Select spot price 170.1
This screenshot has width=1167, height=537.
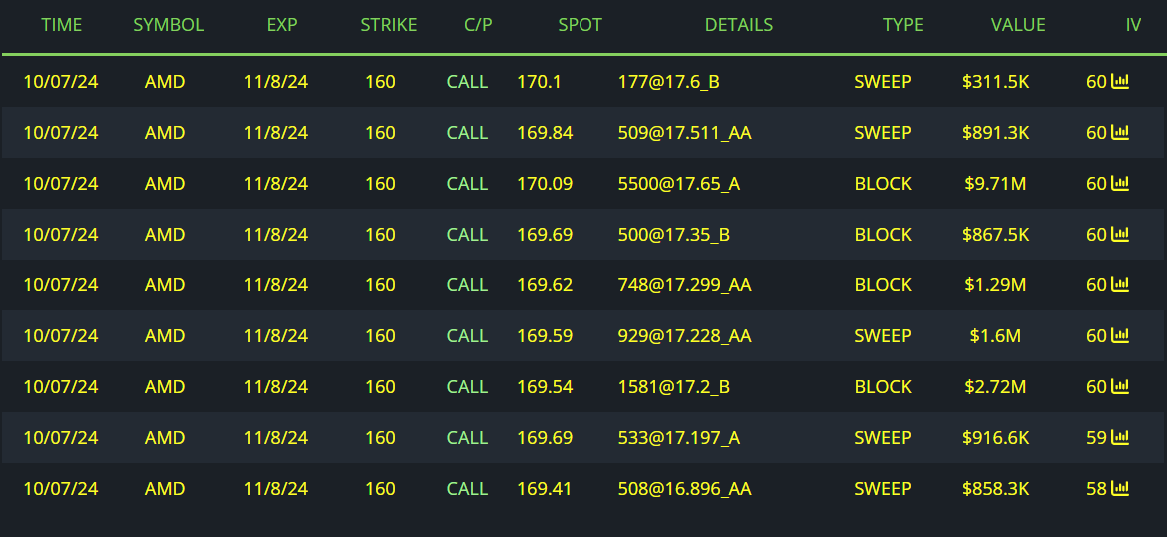[x=539, y=82]
